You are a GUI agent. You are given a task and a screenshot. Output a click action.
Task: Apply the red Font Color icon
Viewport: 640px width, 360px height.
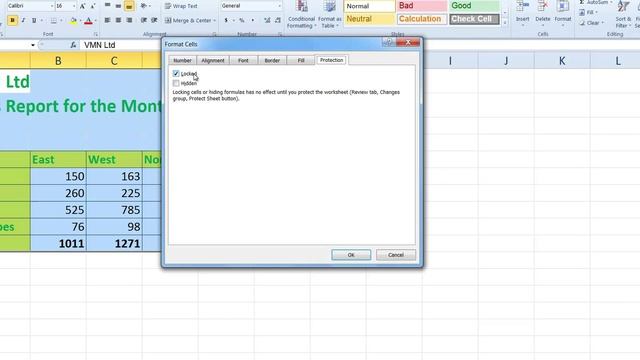coord(88,20)
